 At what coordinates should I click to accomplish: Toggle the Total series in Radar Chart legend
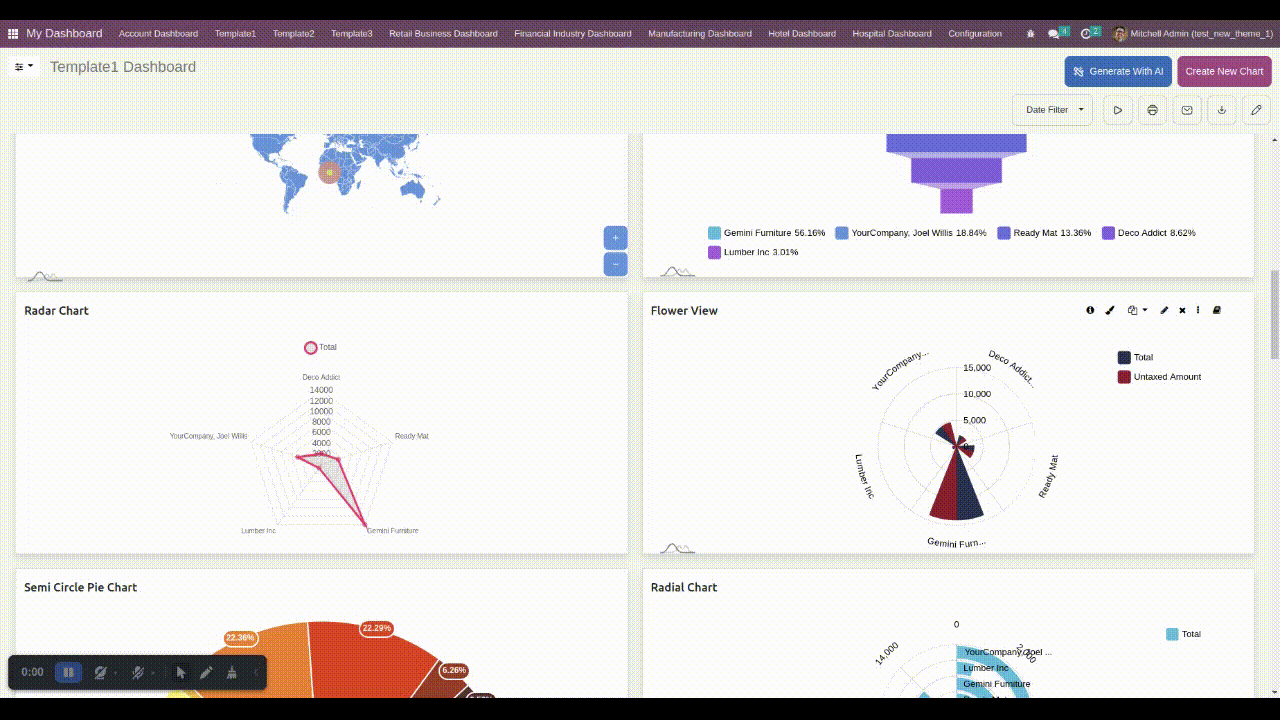tap(311, 347)
